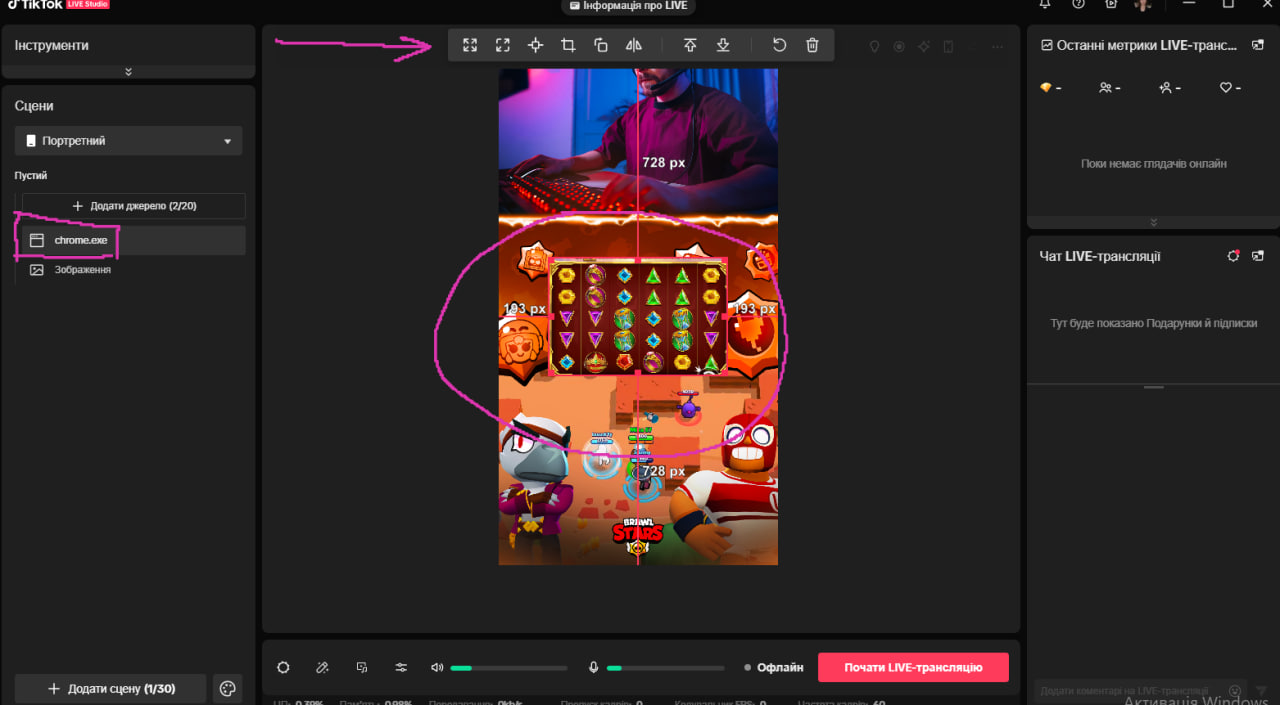Screen dimensions: 1280x705
Task: Click the TikTok LIVE Studio logo
Action: click(59, 4)
